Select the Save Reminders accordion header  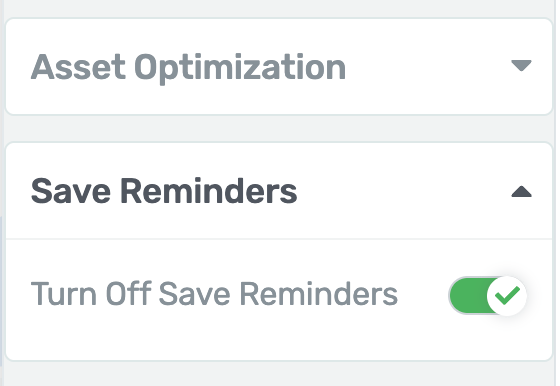(x=279, y=191)
